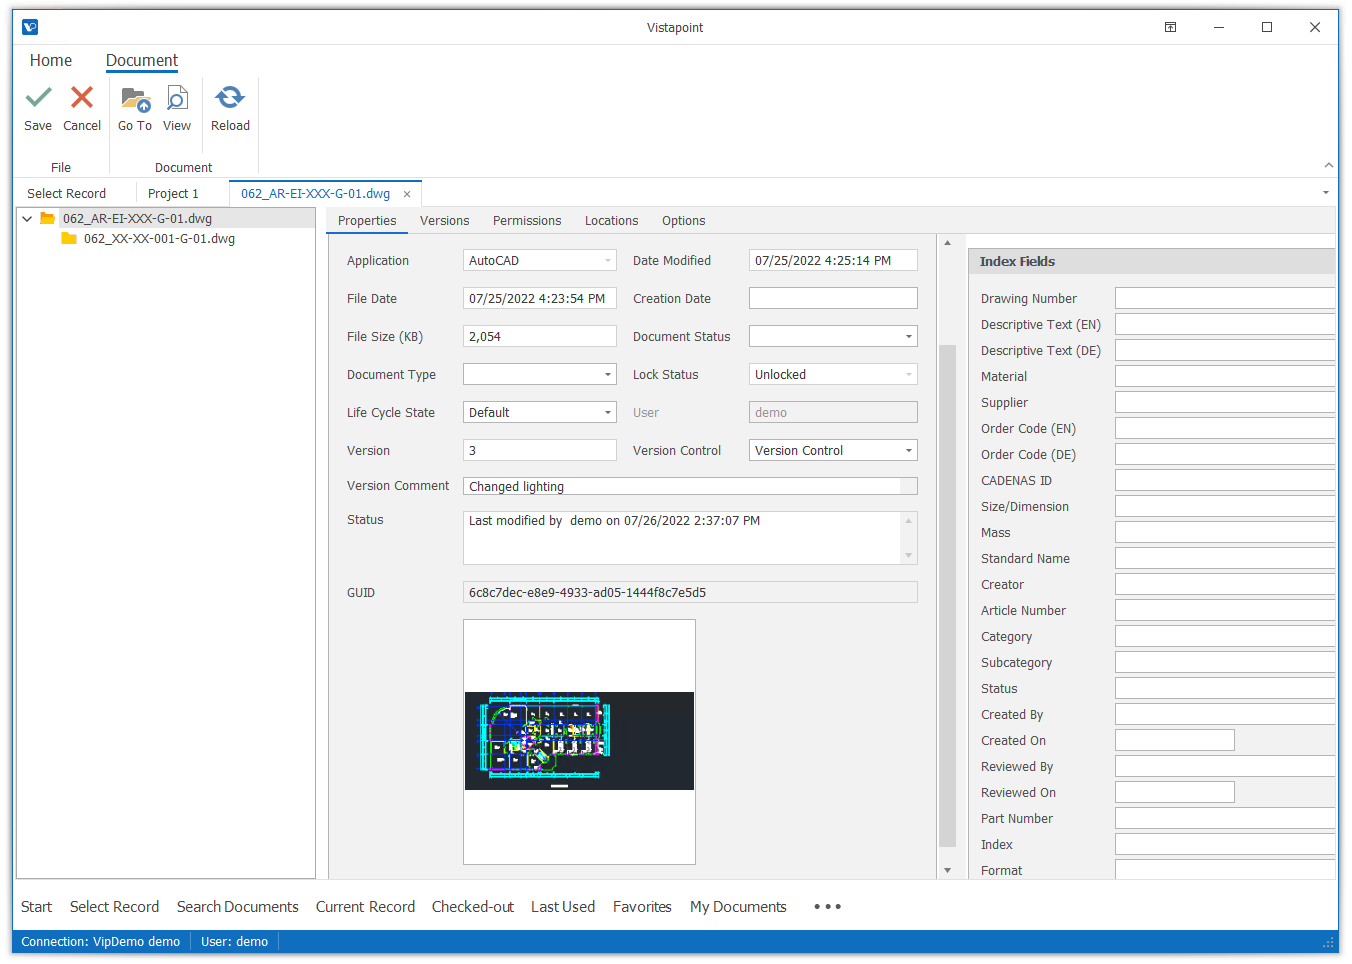
Task: Open the Search Documents view
Action: 237,907
